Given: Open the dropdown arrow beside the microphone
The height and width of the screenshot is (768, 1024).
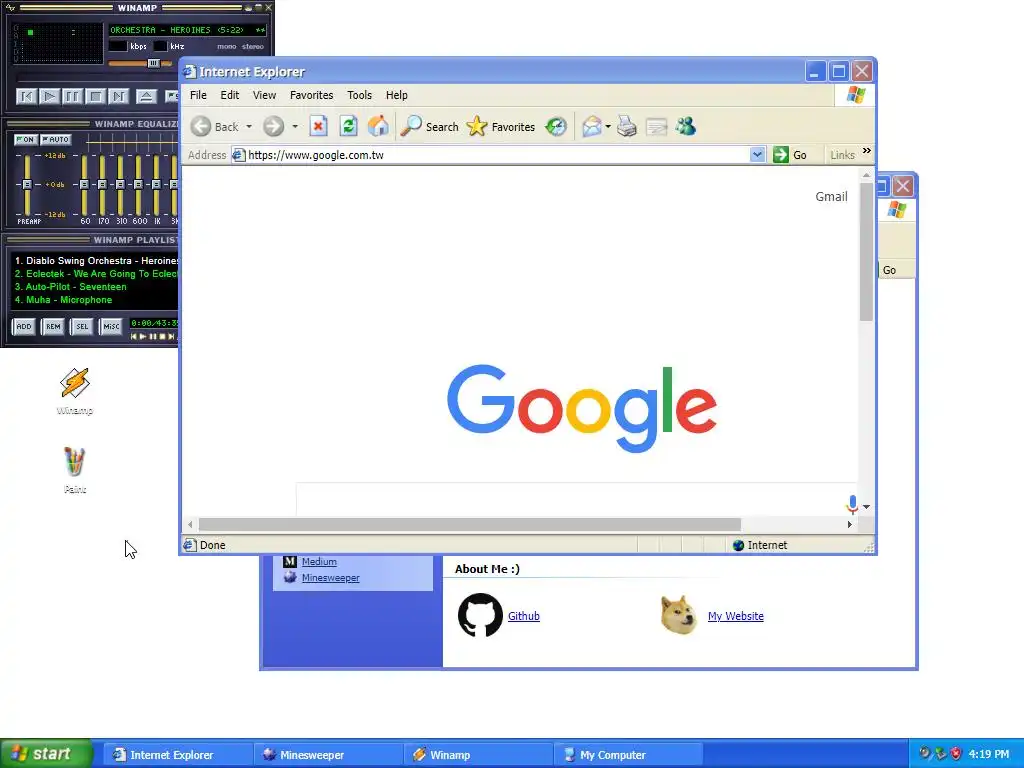Looking at the screenshot, I should click(x=866, y=507).
